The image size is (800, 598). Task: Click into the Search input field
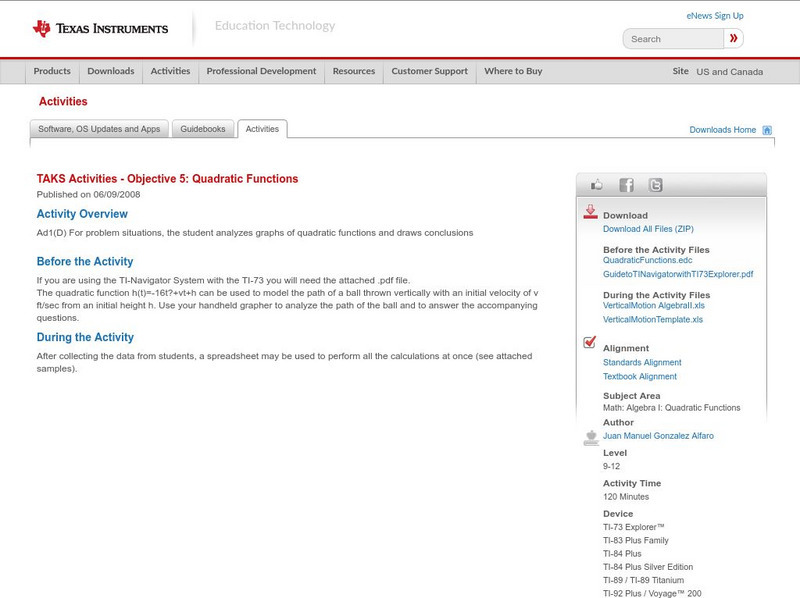[x=673, y=39]
